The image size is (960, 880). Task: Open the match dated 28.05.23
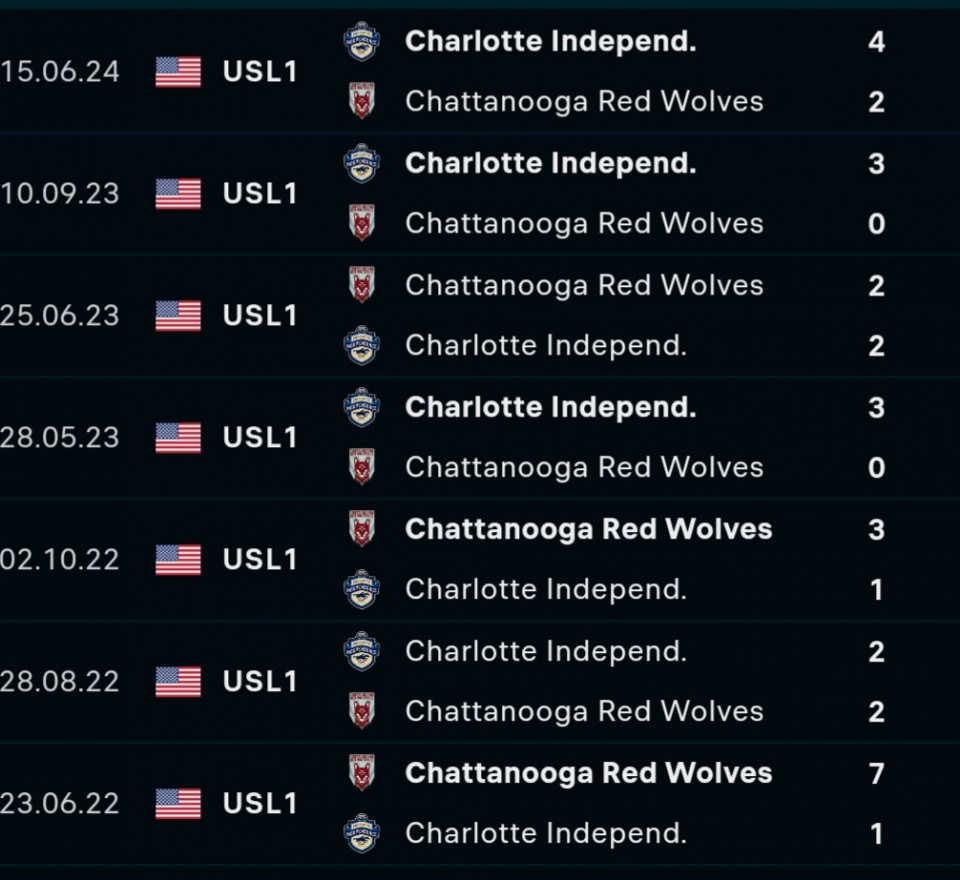pyautogui.click(x=480, y=438)
